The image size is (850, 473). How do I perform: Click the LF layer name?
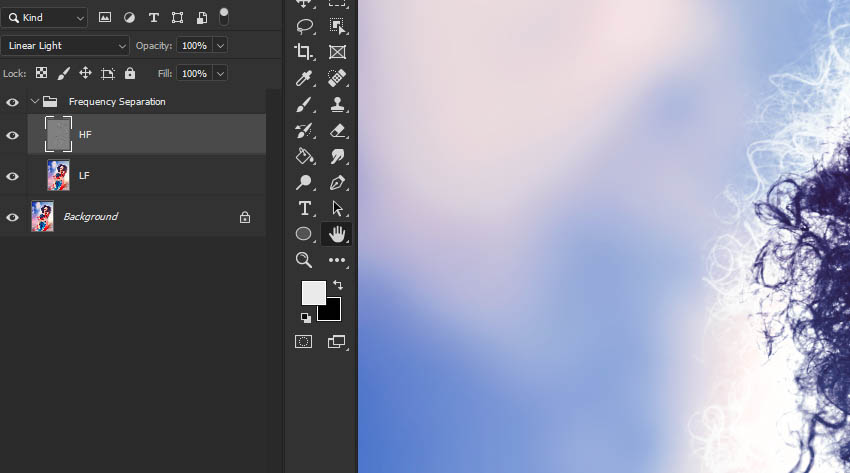point(84,176)
